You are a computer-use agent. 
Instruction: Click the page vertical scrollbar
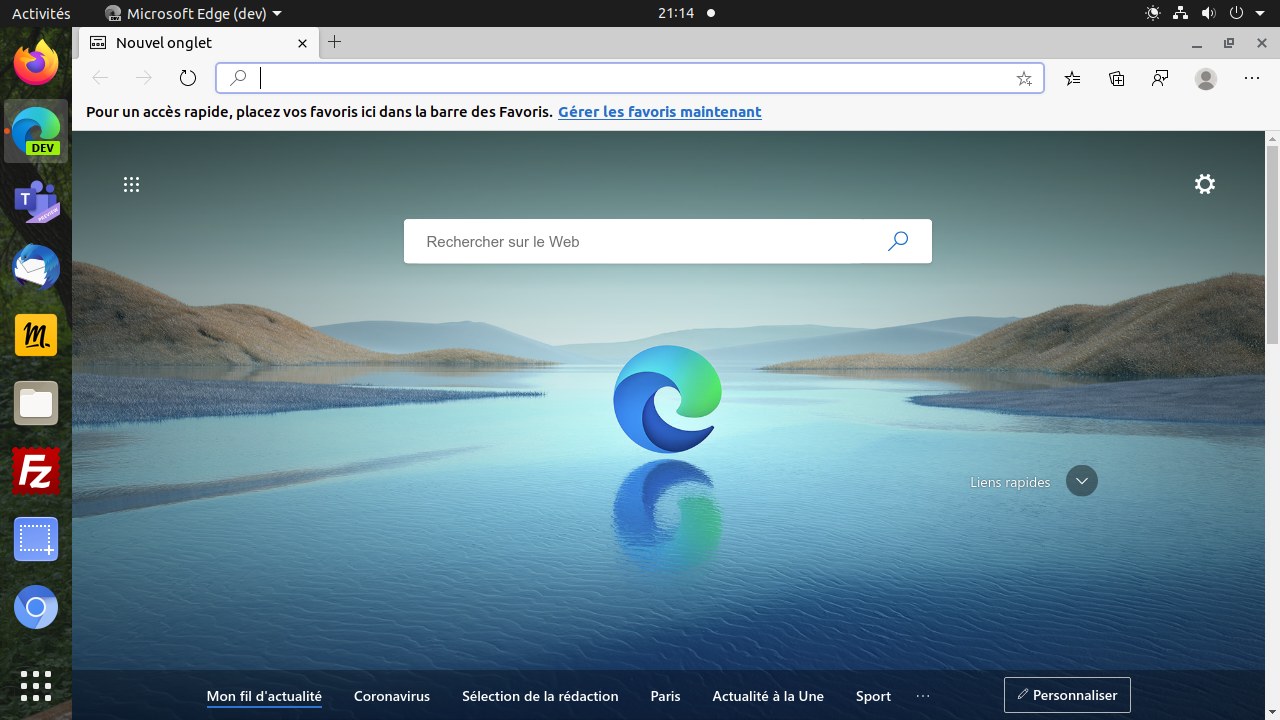[x=1272, y=245]
